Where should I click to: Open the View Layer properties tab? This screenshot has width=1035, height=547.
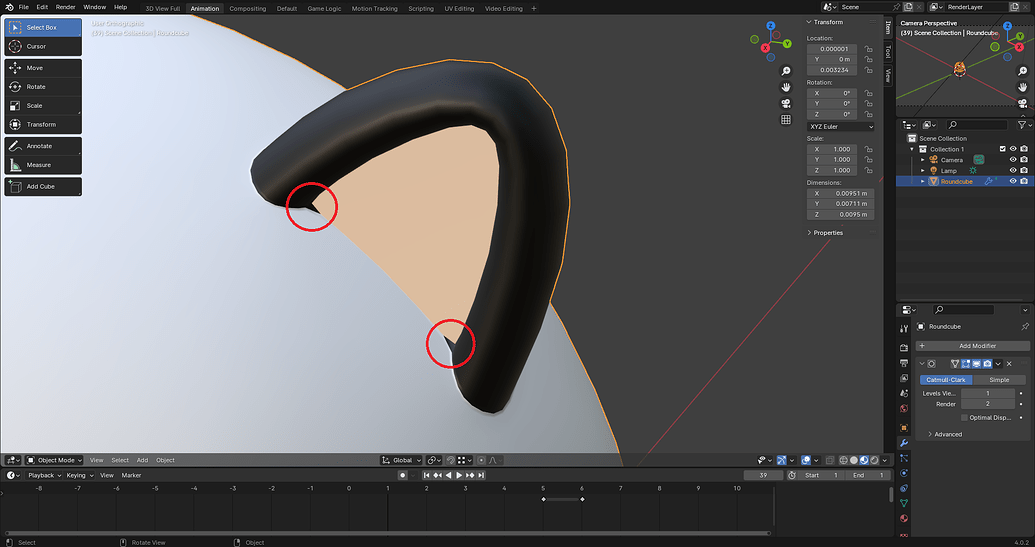click(x=904, y=378)
